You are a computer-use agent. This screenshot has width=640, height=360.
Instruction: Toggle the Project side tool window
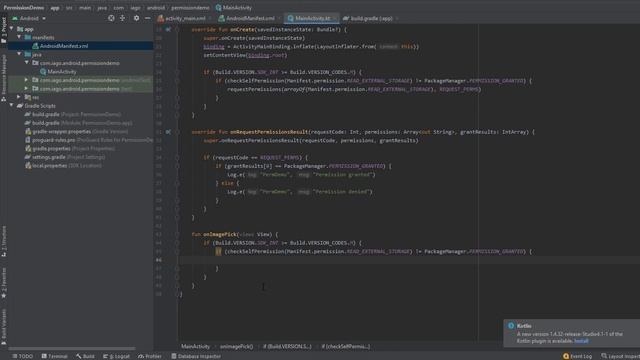tap(4, 30)
